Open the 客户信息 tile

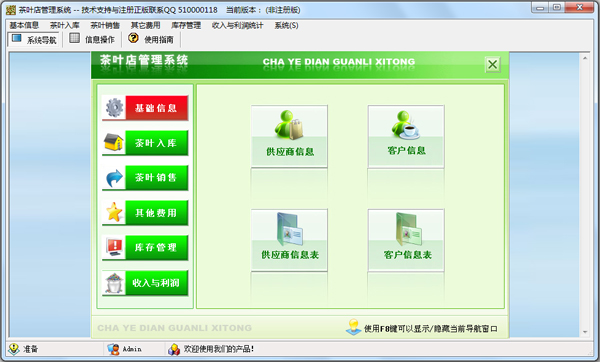[x=406, y=136]
